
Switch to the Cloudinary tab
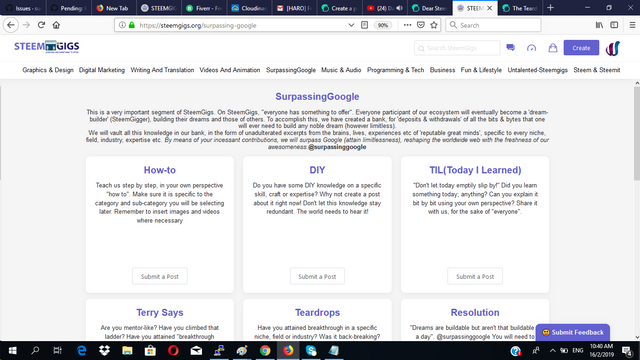[249, 8]
